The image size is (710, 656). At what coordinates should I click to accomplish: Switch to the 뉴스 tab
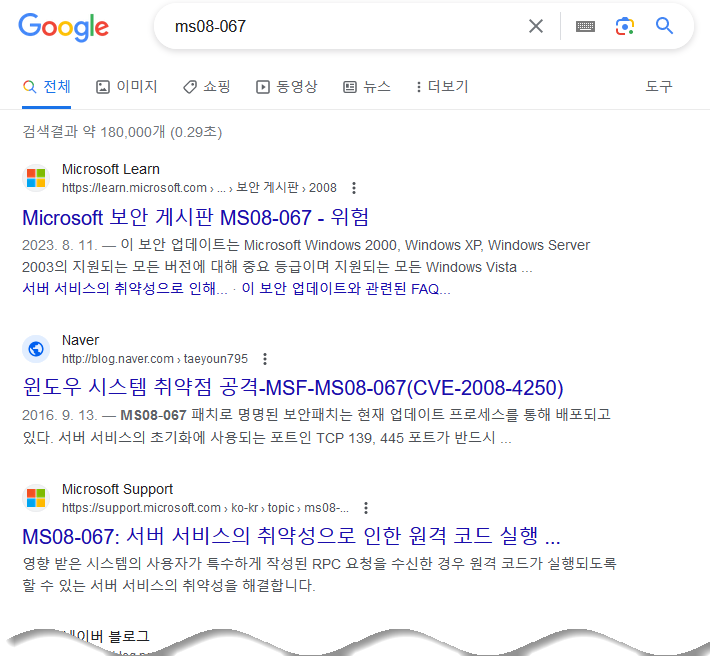pos(367,86)
